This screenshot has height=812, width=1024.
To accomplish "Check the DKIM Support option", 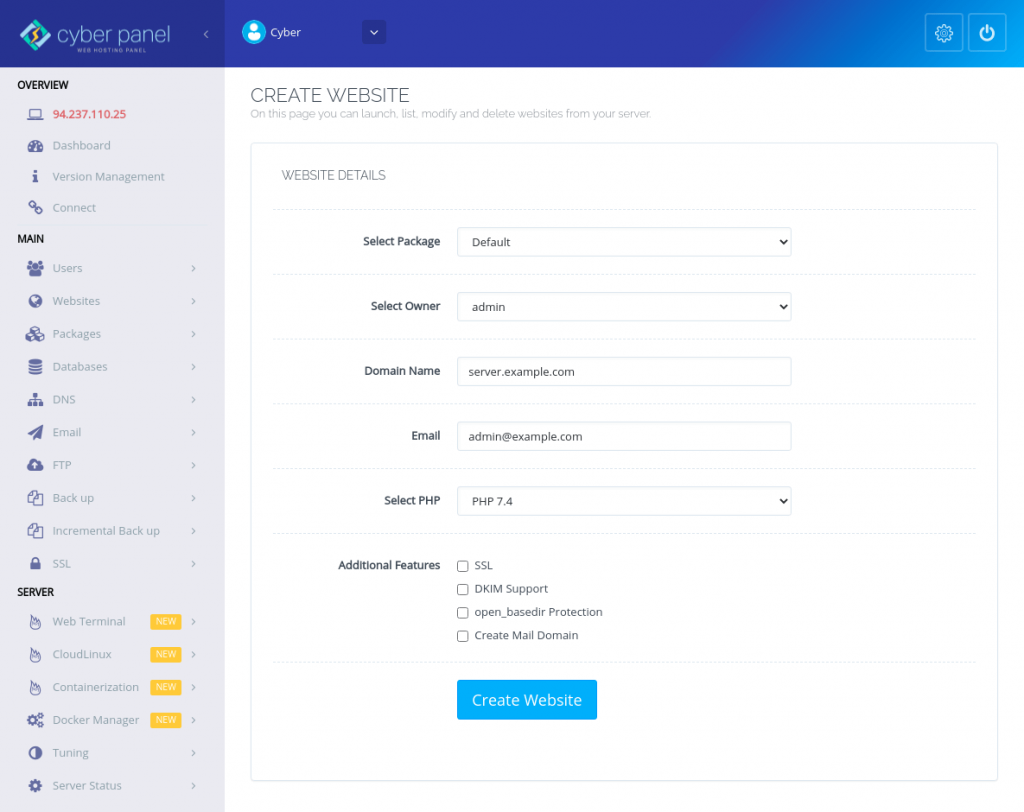I will (x=462, y=589).
